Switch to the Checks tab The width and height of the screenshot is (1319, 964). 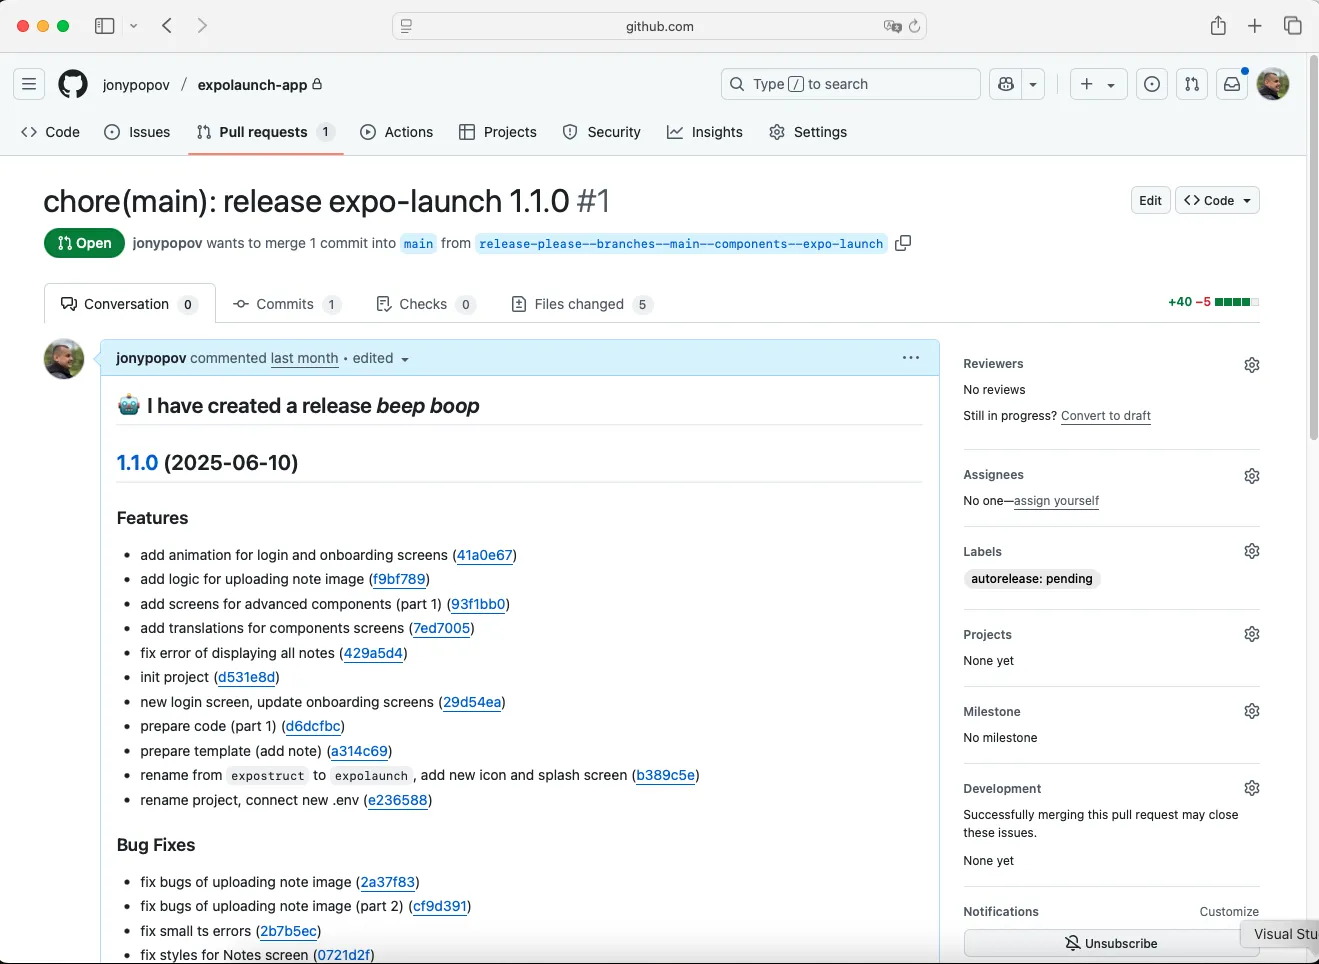point(425,304)
